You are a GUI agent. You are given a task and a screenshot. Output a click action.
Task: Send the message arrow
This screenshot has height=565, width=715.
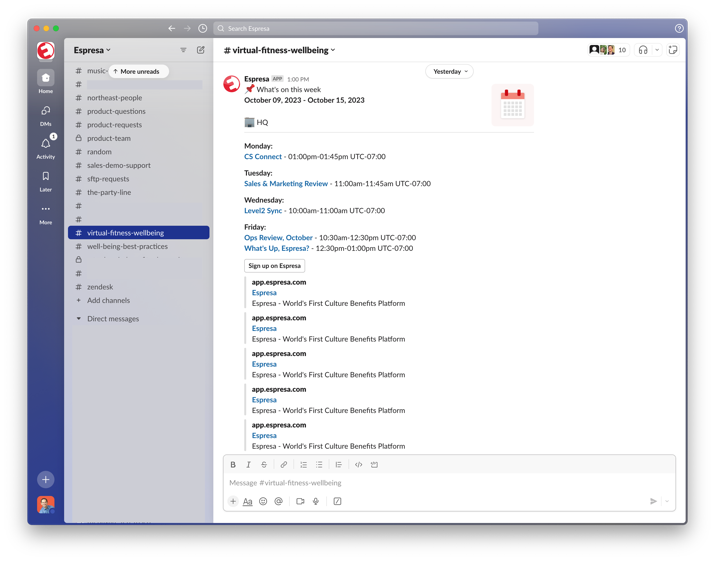tap(653, 501)
